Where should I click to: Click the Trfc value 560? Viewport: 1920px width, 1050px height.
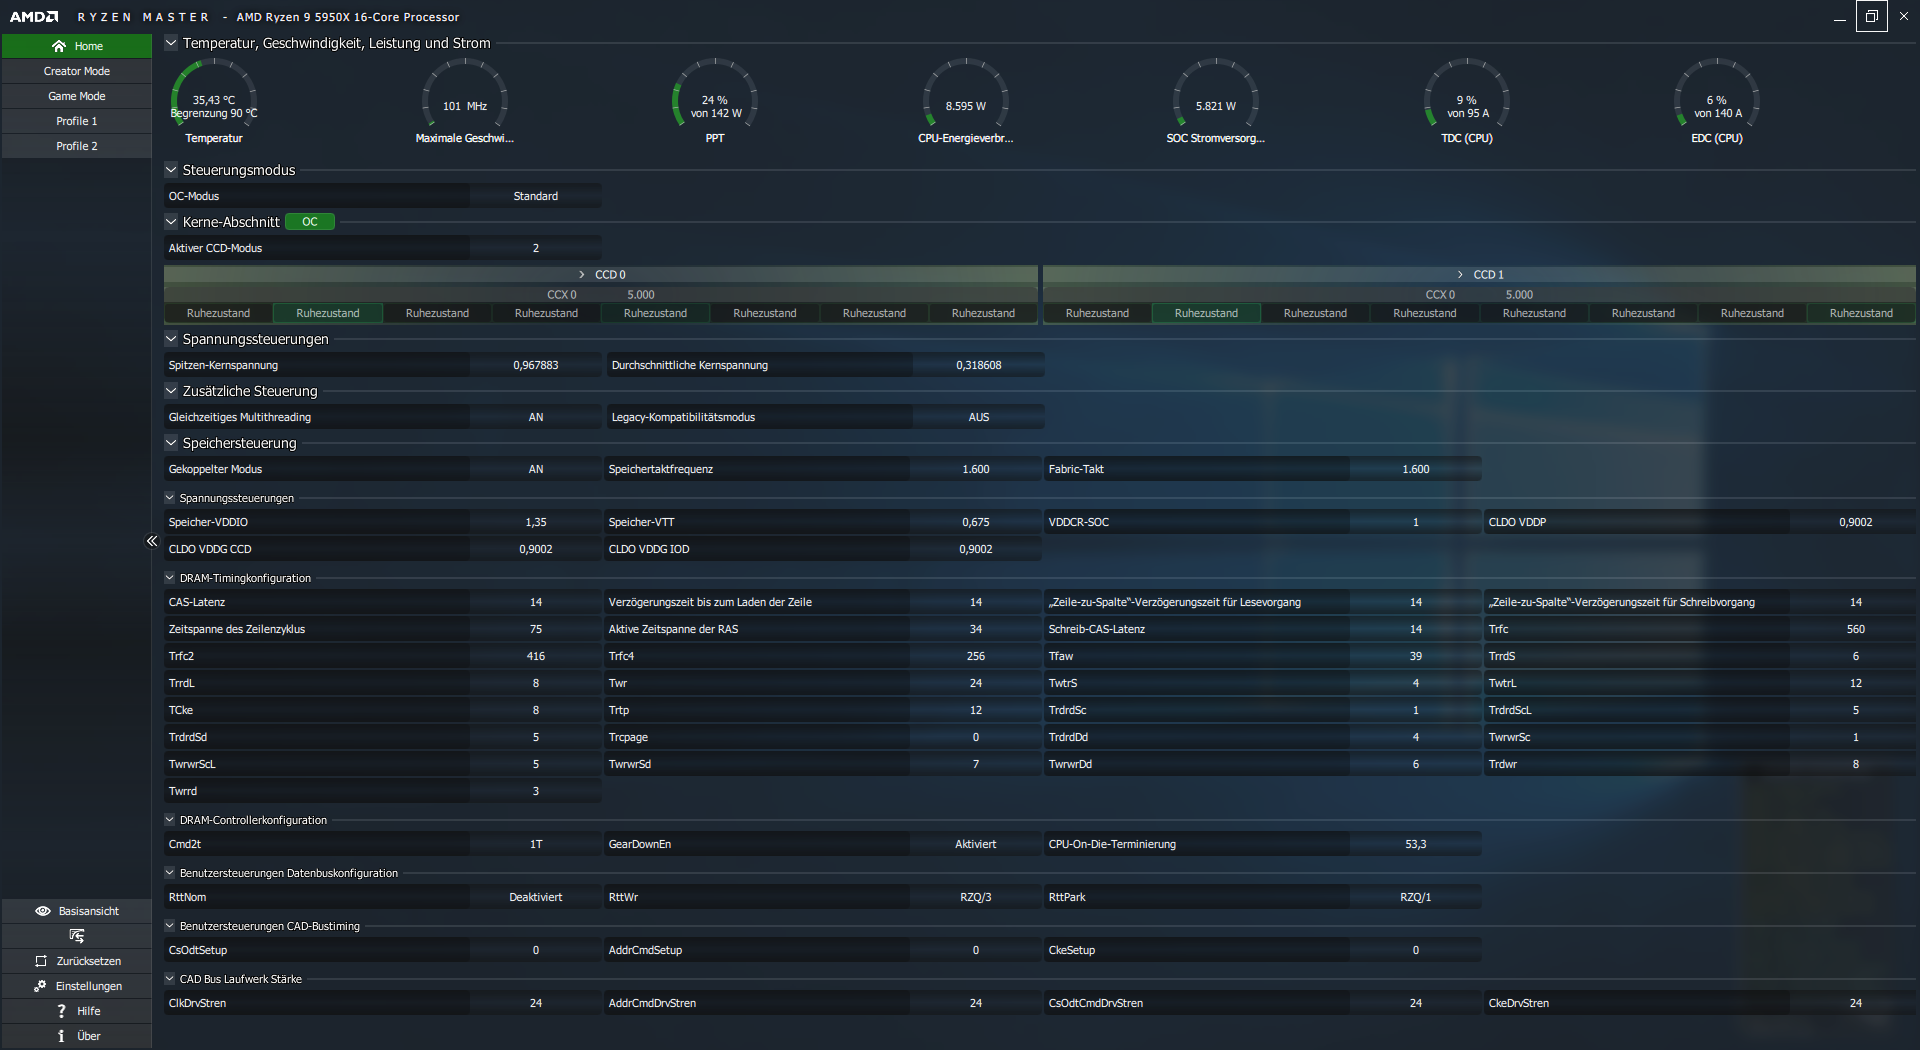[1856, 629]
